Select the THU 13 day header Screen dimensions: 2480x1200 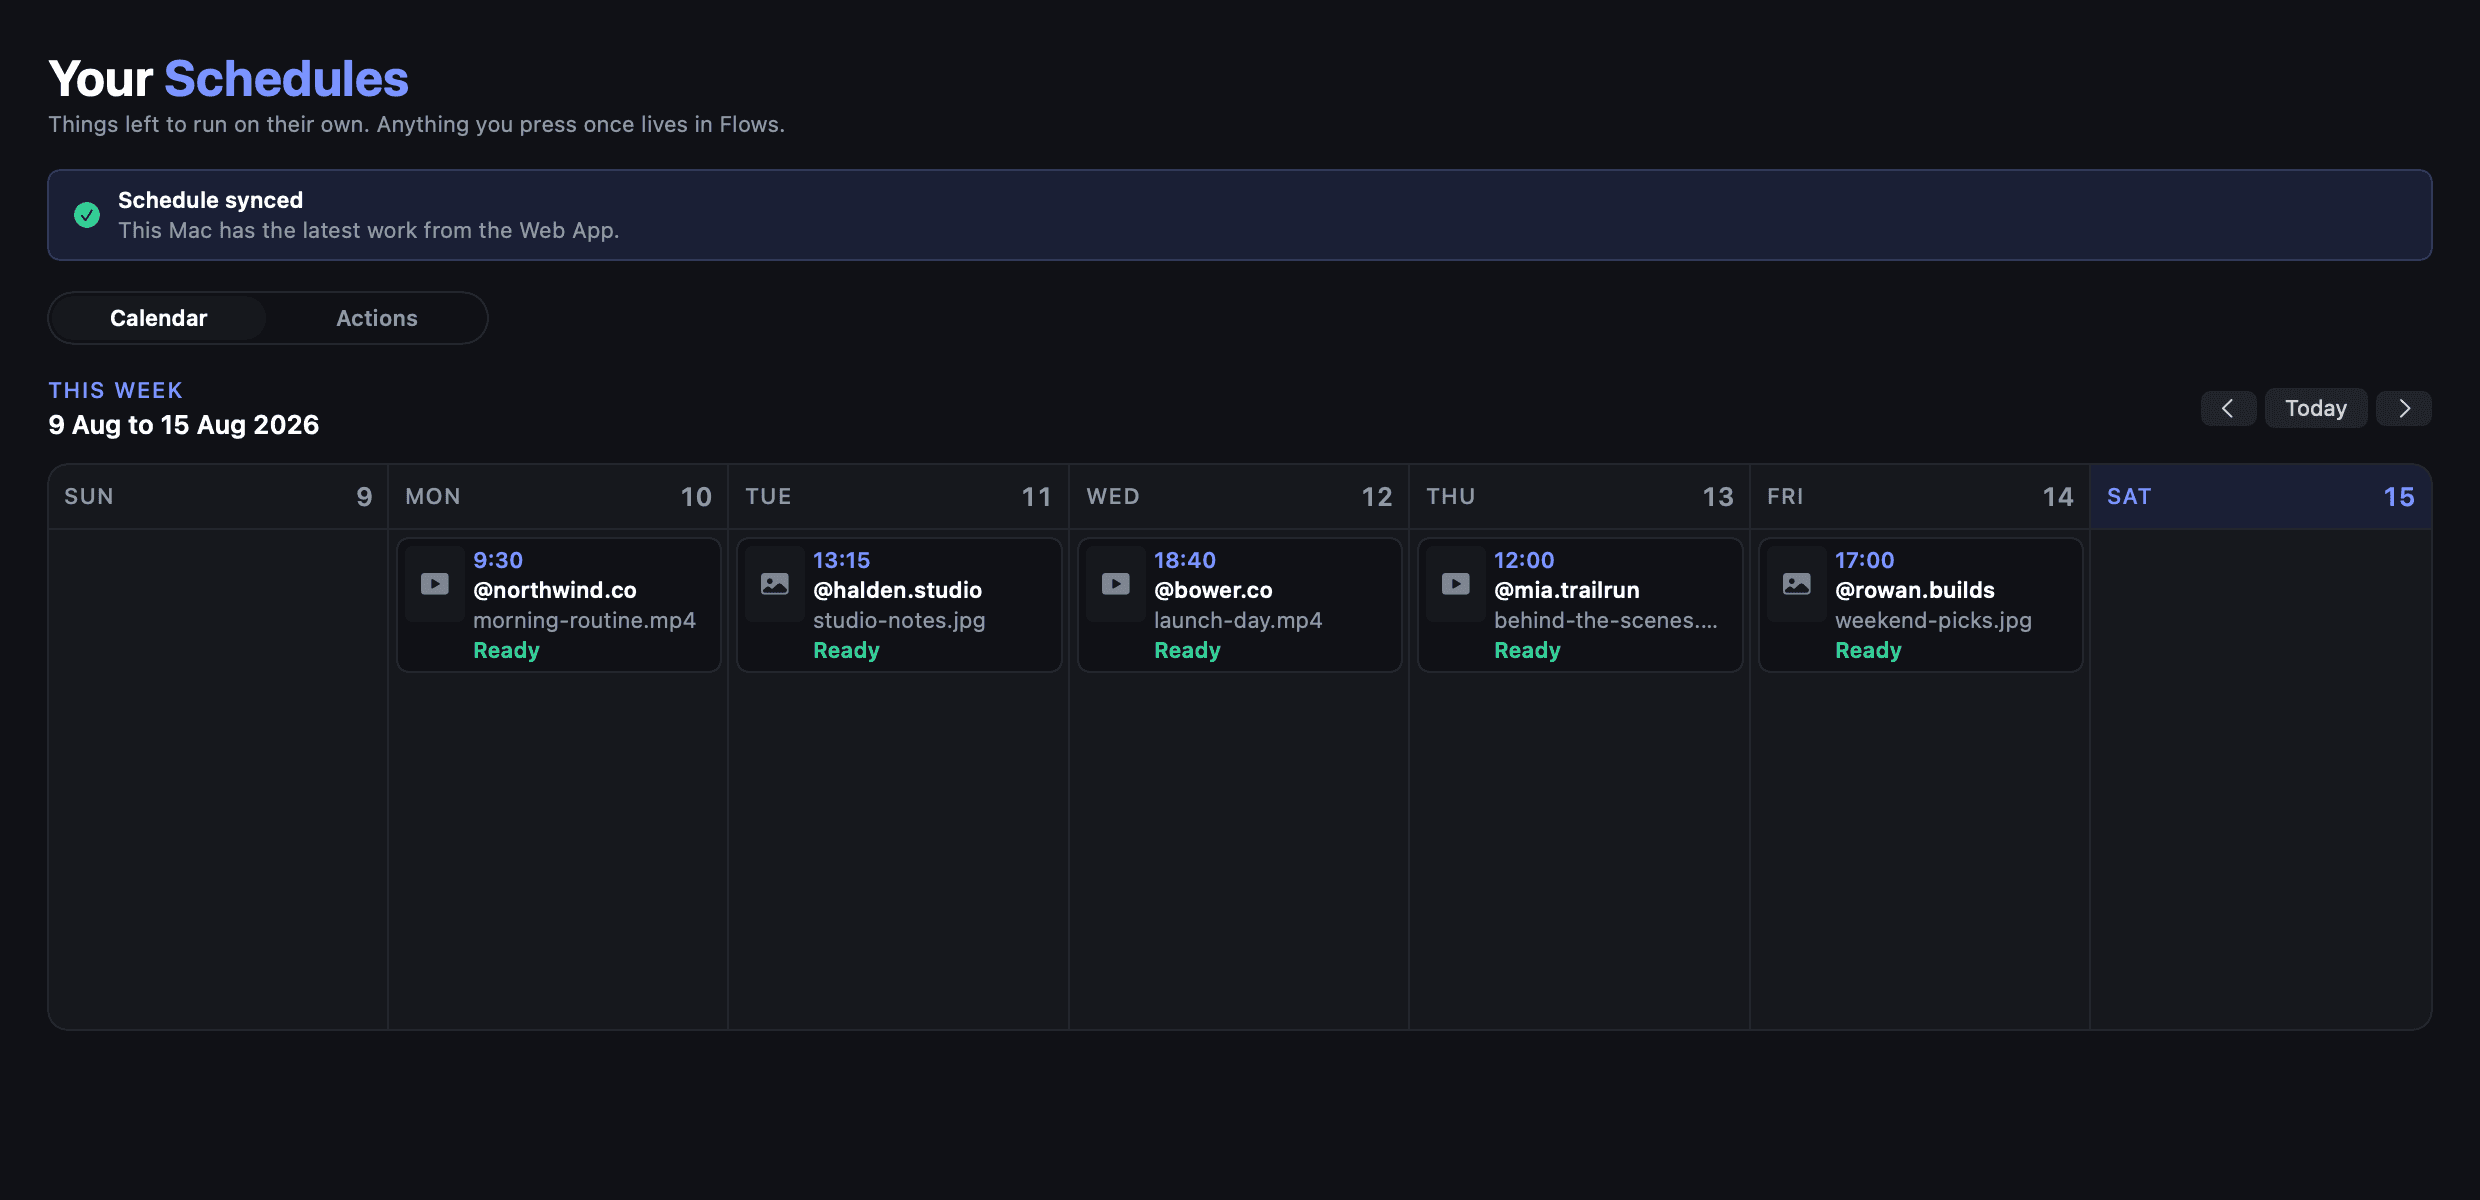click(1579, 497)
